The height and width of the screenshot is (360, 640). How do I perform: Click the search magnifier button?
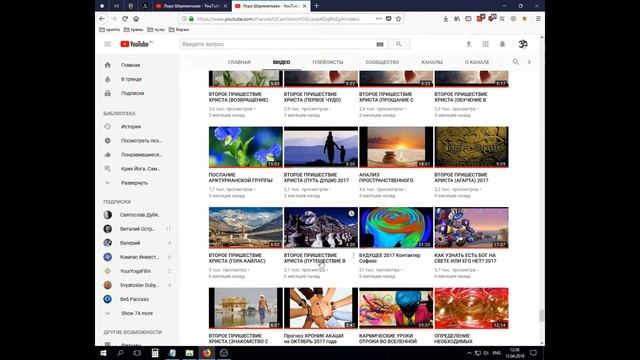[398, 44]
